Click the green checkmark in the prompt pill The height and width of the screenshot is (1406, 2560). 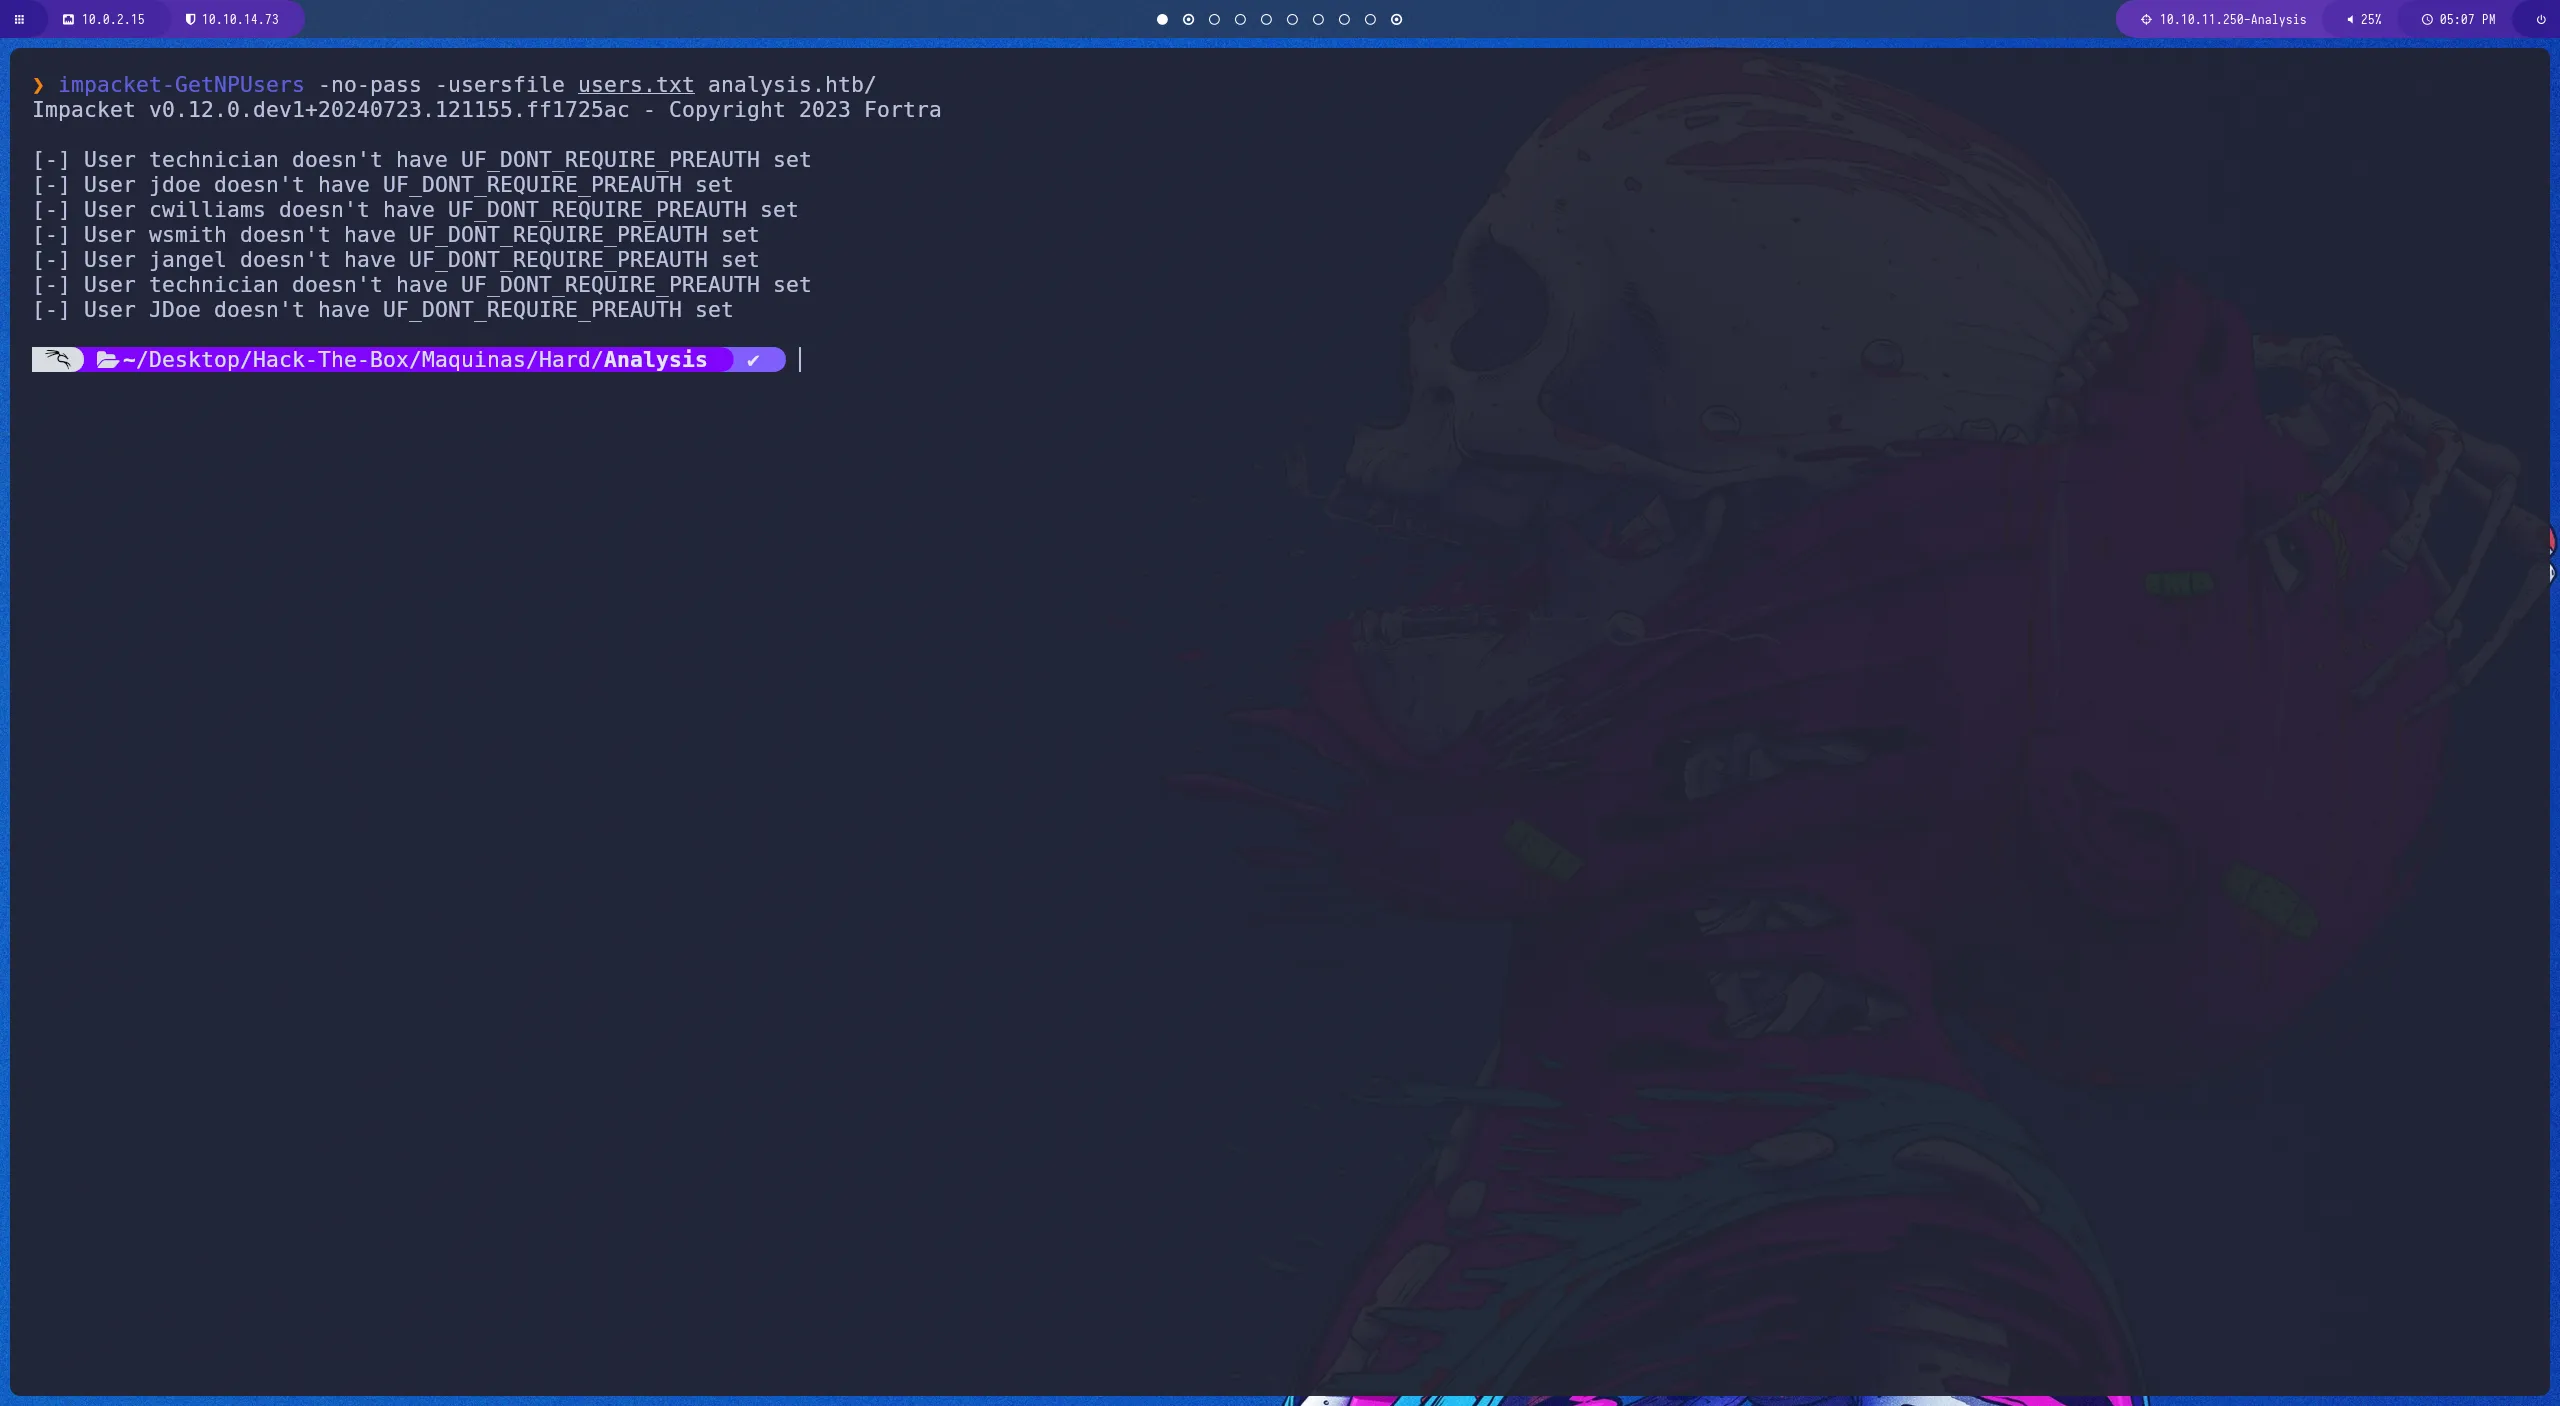pyautogui.click(x=753, y=359)
